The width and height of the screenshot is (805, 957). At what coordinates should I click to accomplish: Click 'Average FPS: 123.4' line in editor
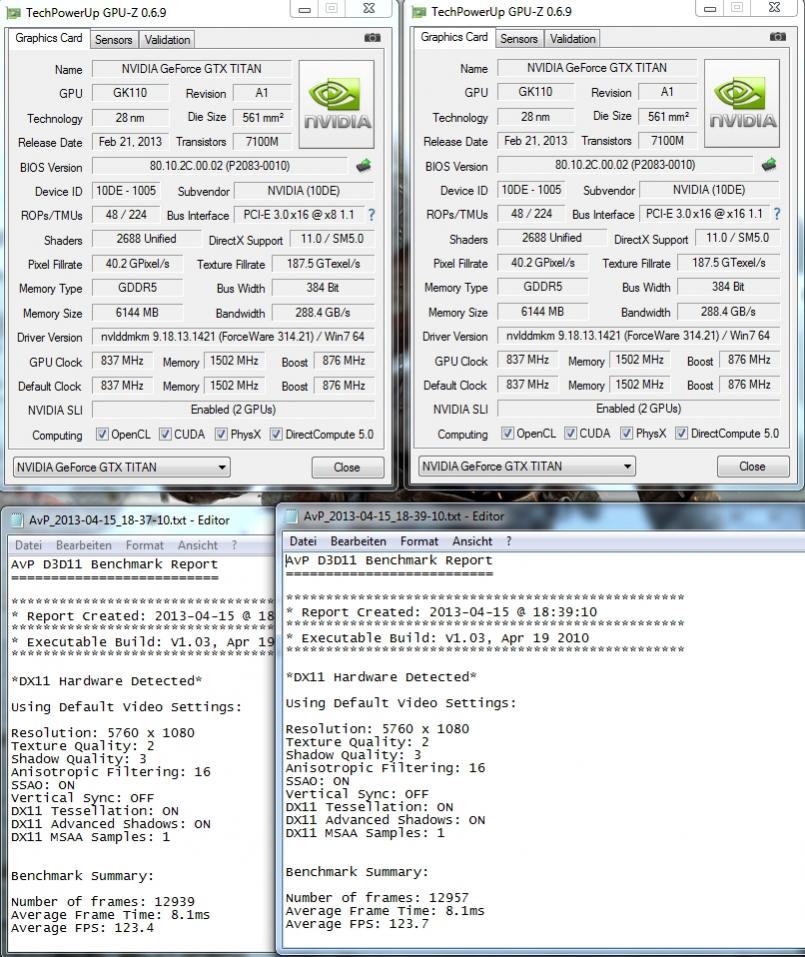click(82, 928)
